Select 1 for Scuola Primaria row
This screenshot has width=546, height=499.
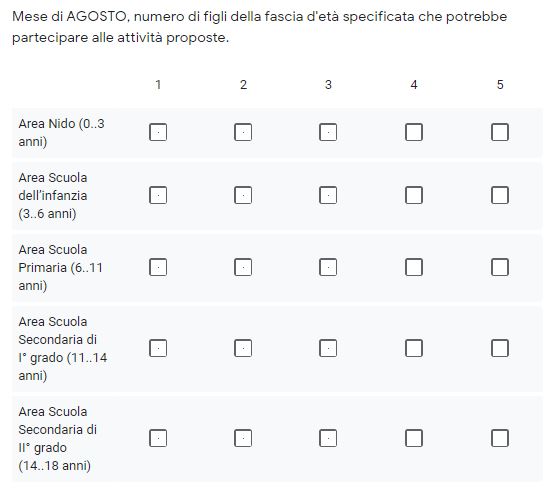click(x=158, y=267)
